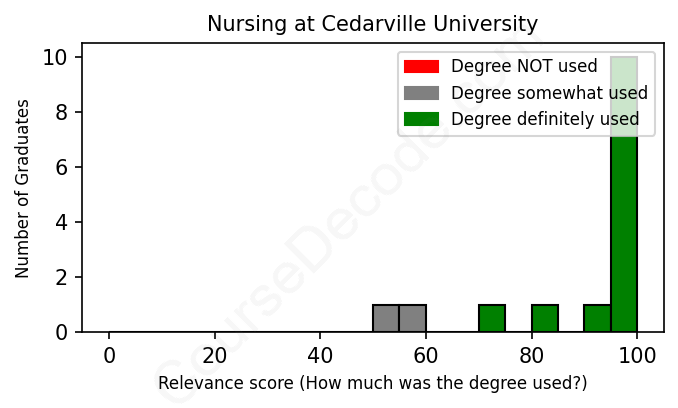The width and height of the screenshot is (678, 408).
Task: Click the green bar starting at score 80
Action: pos(545,318)
